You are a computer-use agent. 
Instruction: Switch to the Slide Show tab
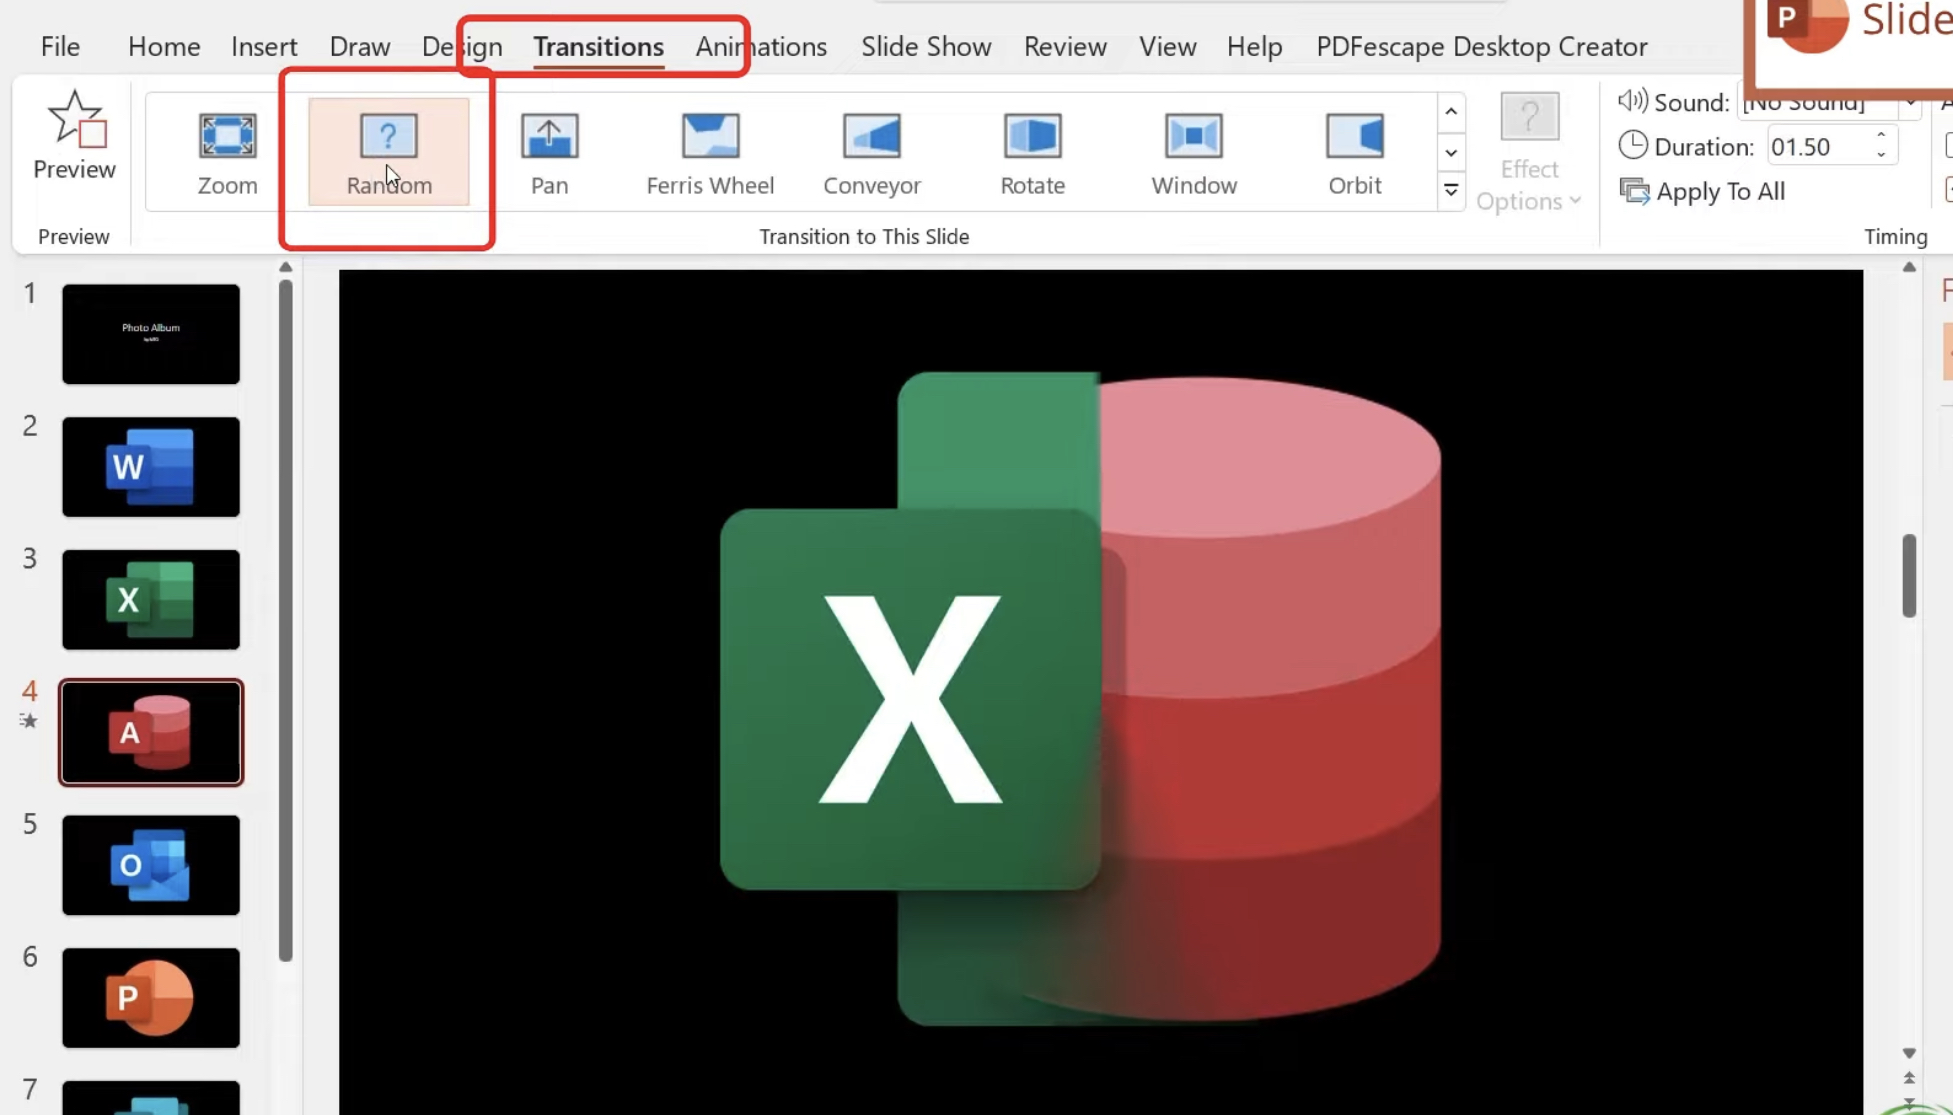(926, 47)
